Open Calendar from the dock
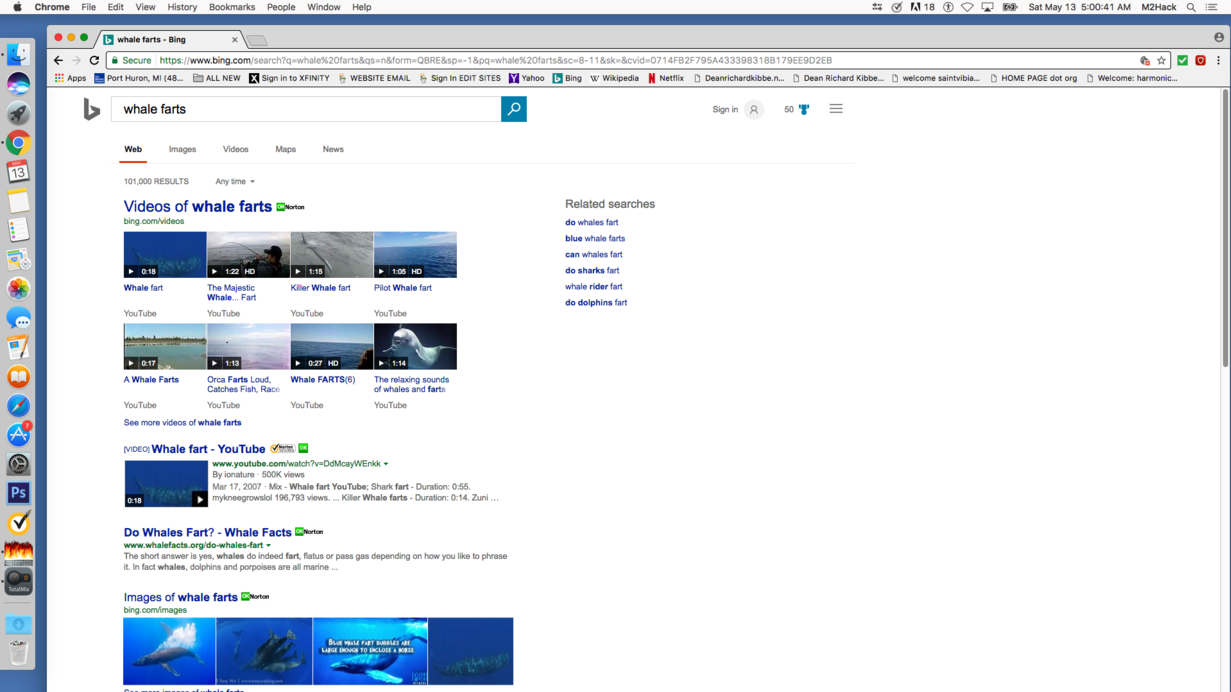 click(x=18, y=172)
